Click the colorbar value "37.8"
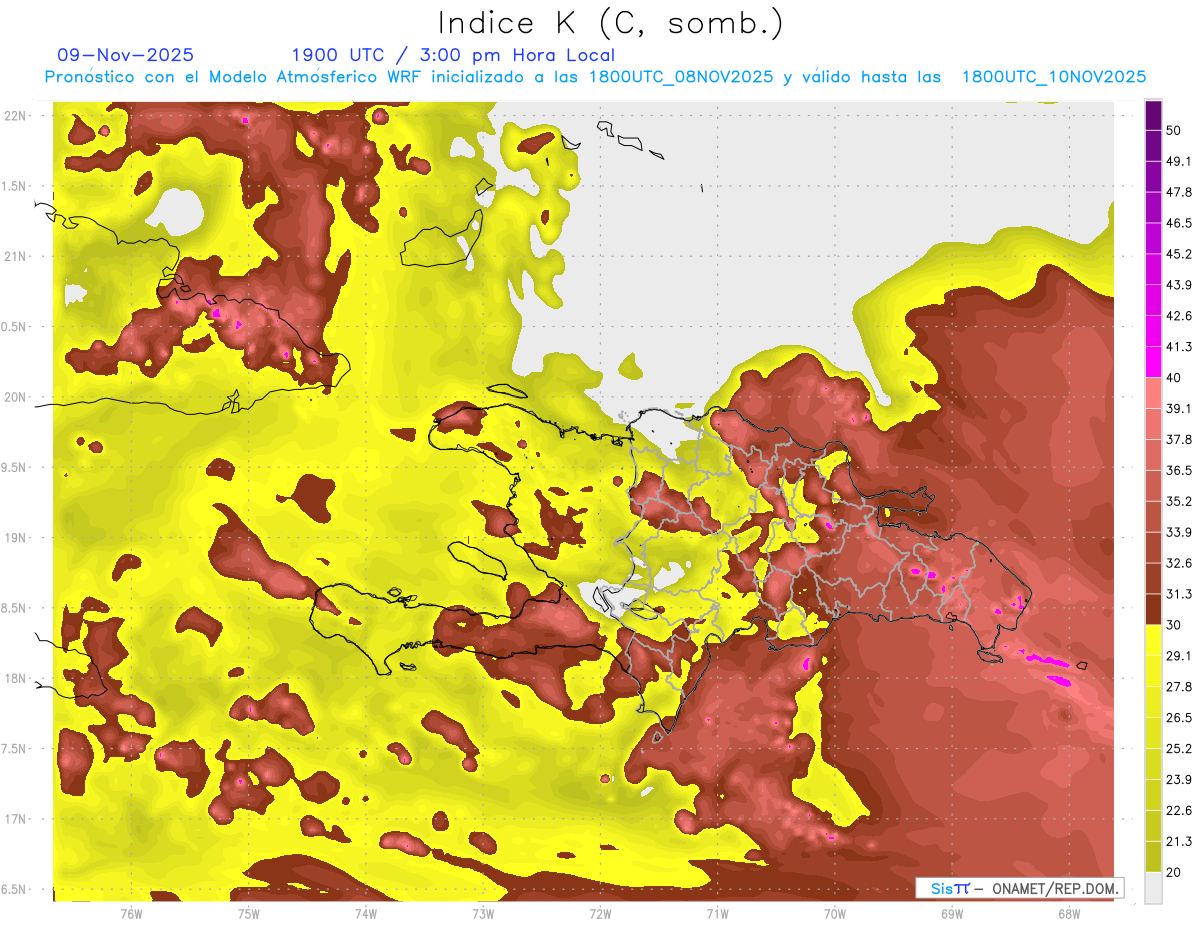The height and width of the screenshot is (927, 1200). pyautogui.click(x=1179, y=440)
